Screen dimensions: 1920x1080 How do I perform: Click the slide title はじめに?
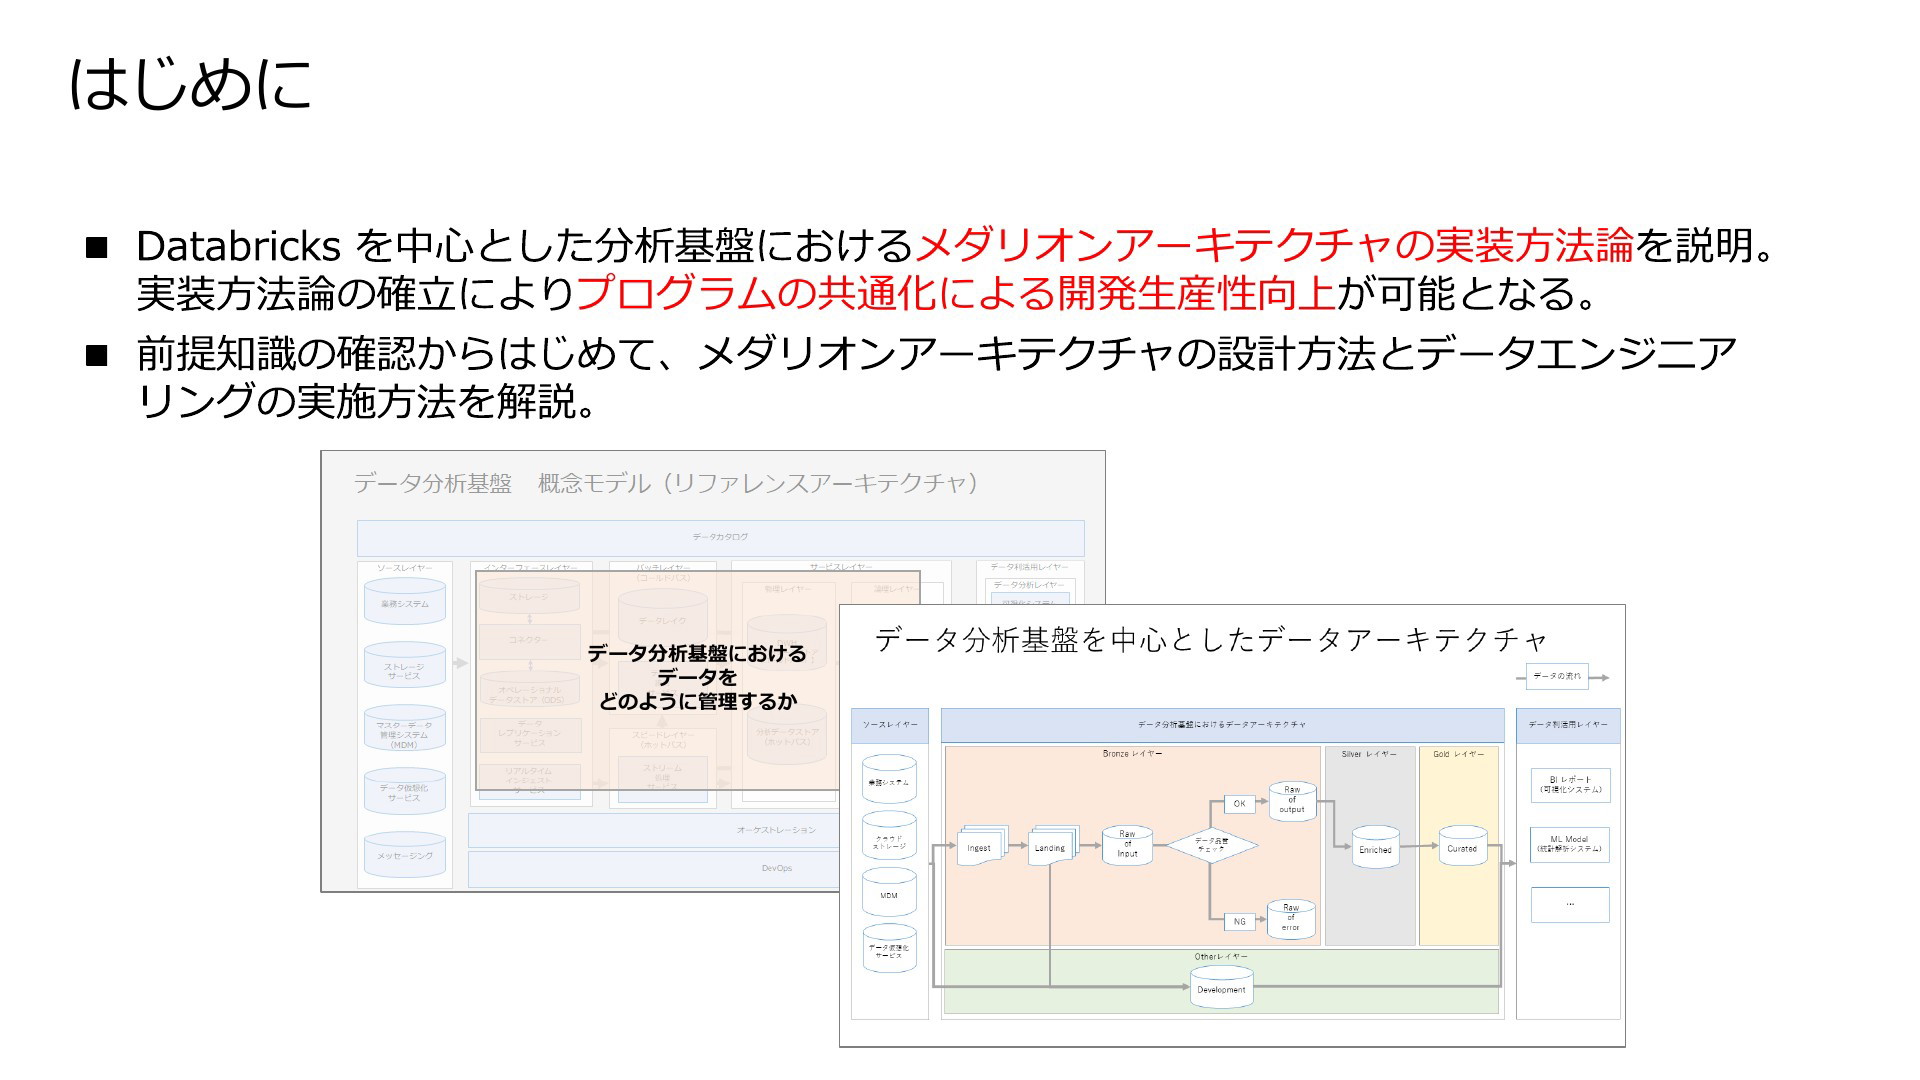(x=190, y=83)
